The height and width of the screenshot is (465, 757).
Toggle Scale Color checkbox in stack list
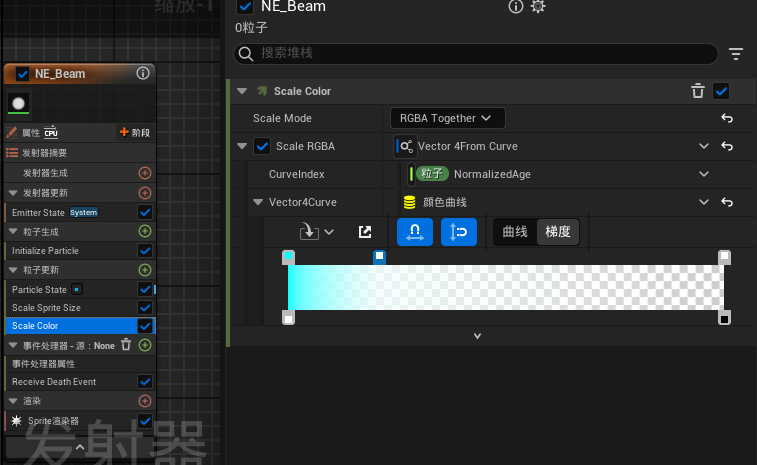[145, 326]
